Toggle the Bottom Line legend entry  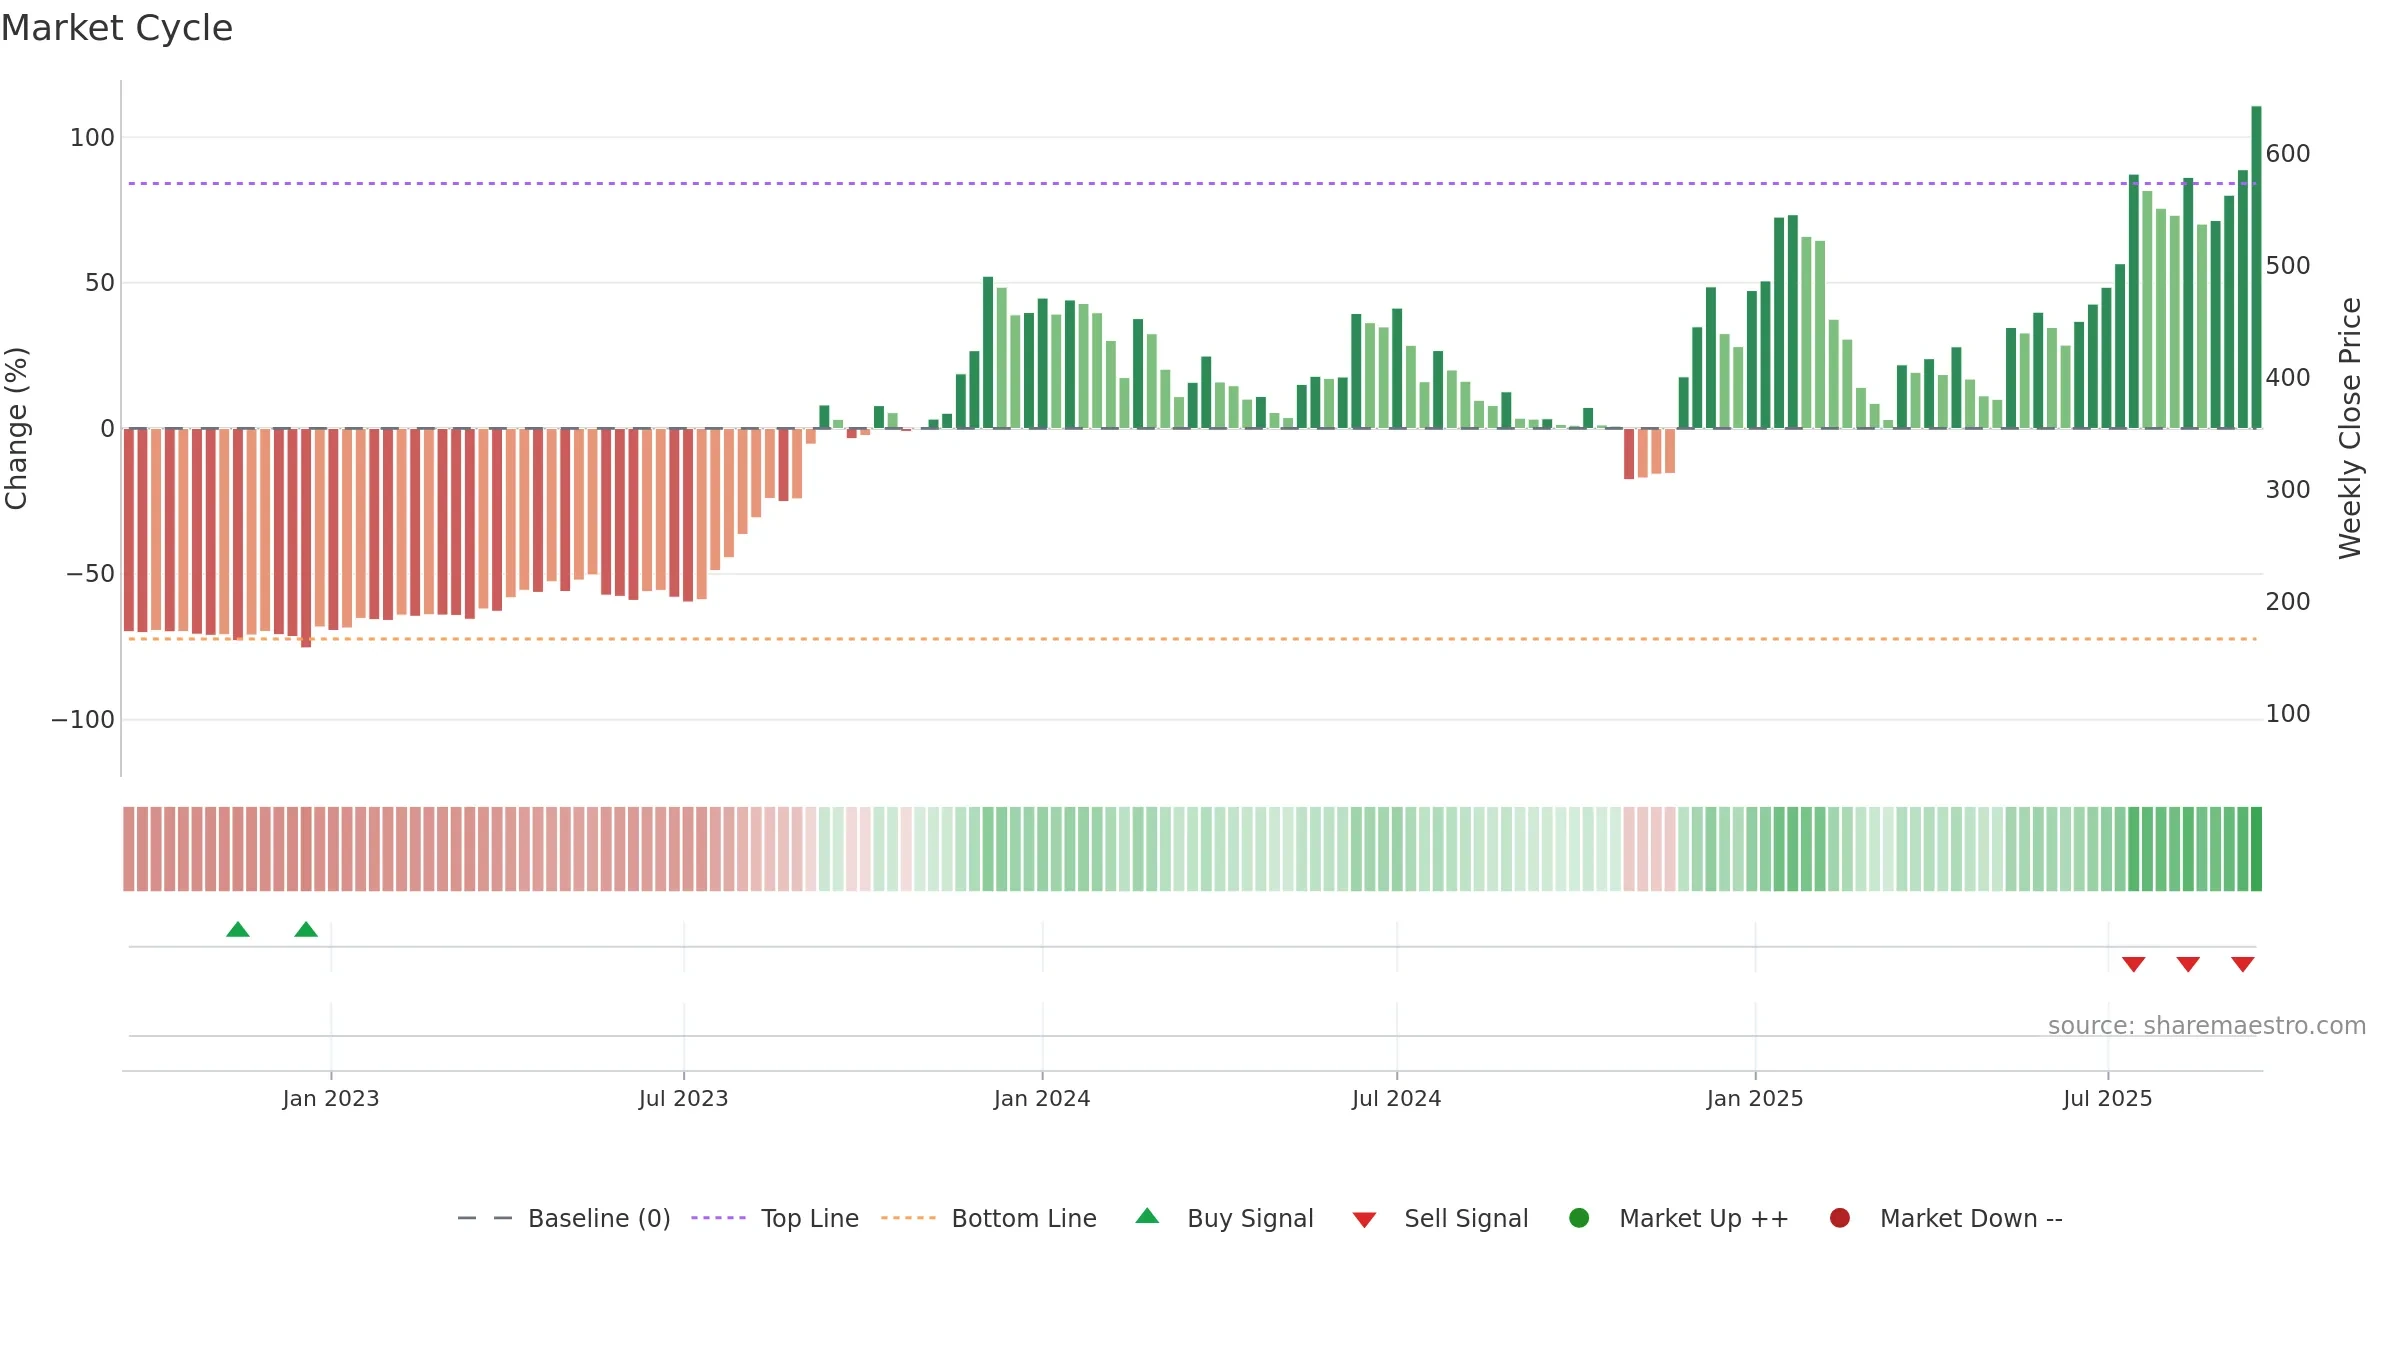[989, 1218]
